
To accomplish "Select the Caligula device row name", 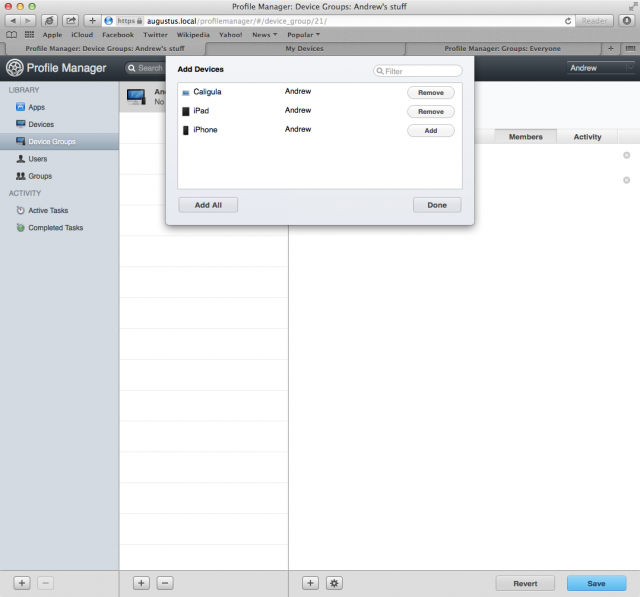I will [207, 92].
